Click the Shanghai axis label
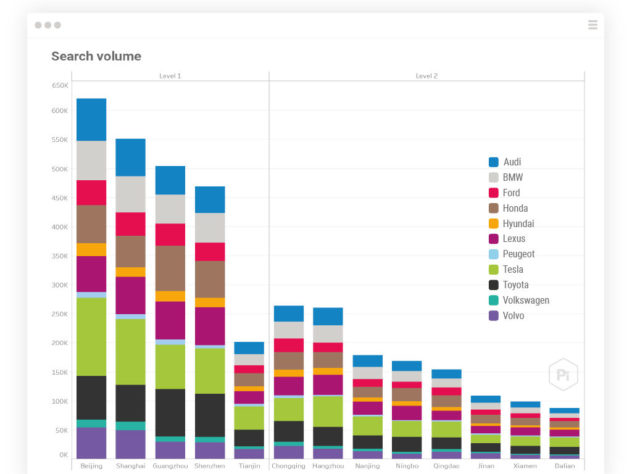Image resolution: width=632 pixels, height=474 pixels. (x=131, y=466)
